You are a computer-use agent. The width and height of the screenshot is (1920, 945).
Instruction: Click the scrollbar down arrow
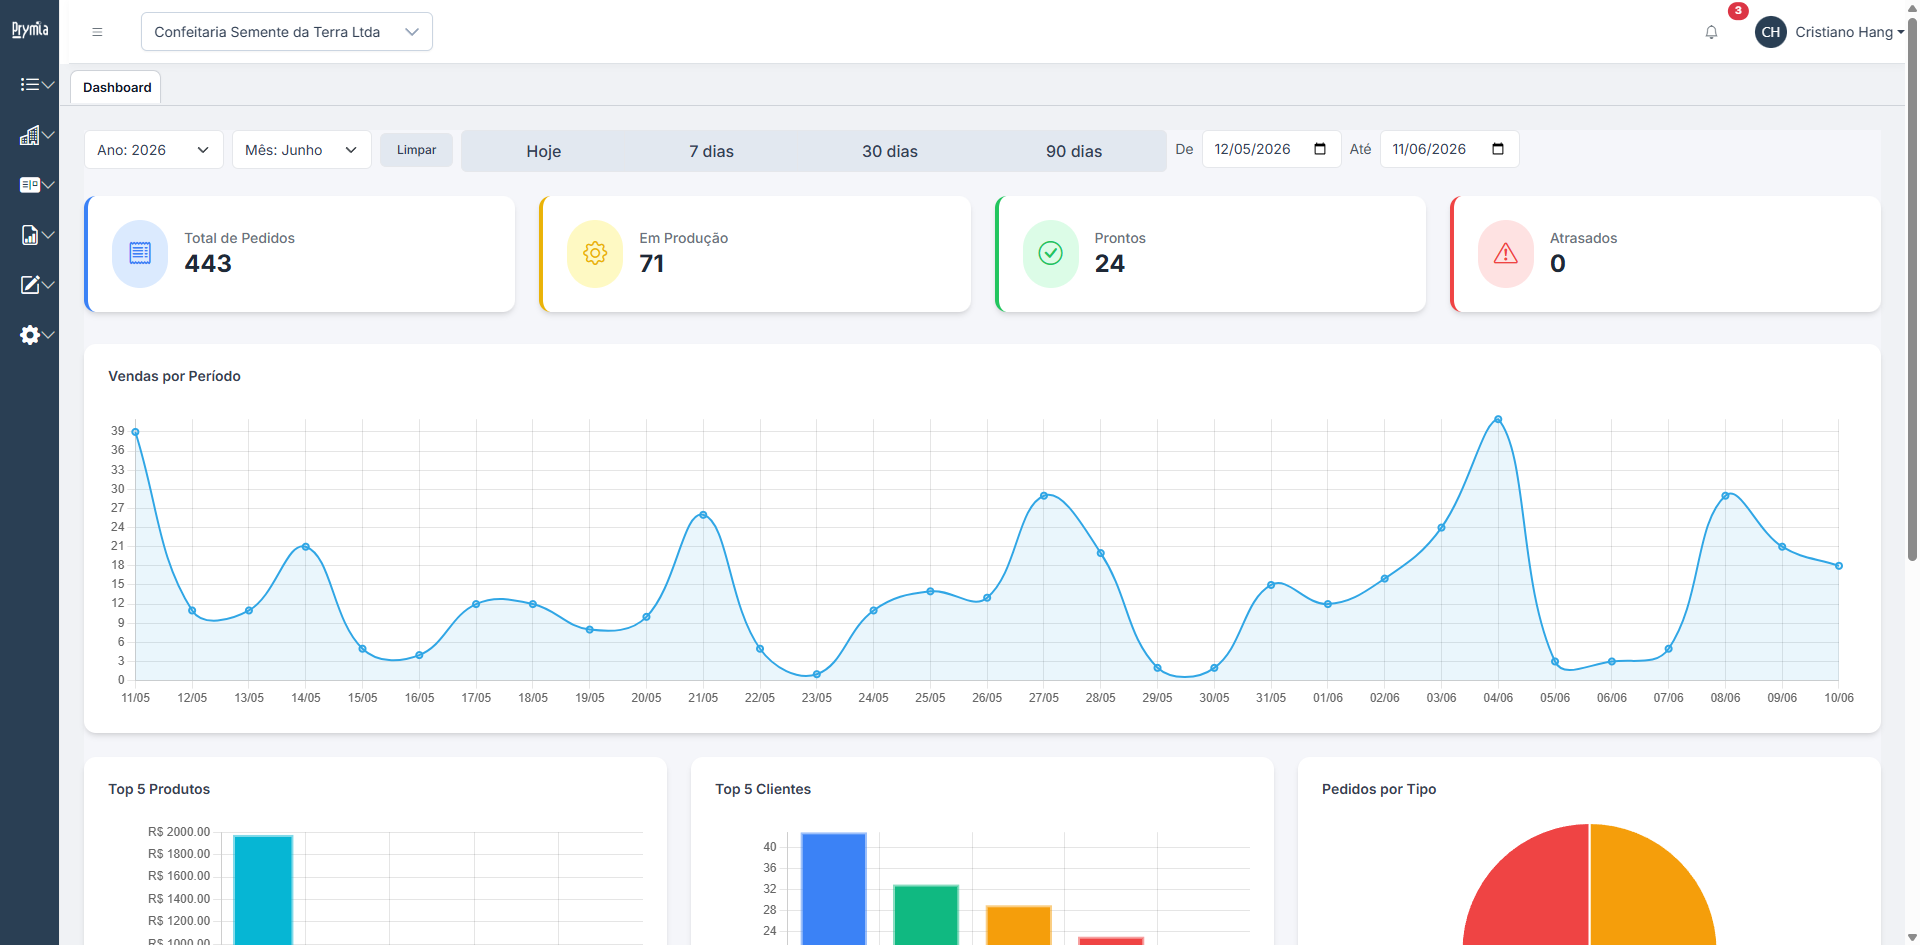(x=1912, y=937)
